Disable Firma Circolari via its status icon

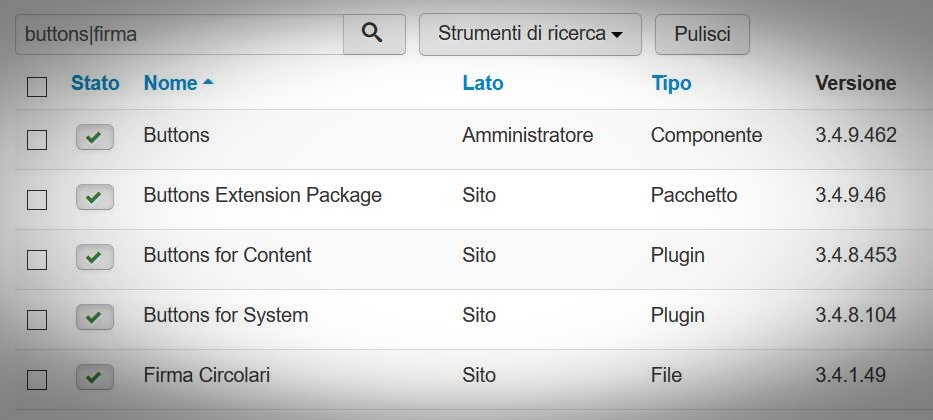[x=94, y=377]
